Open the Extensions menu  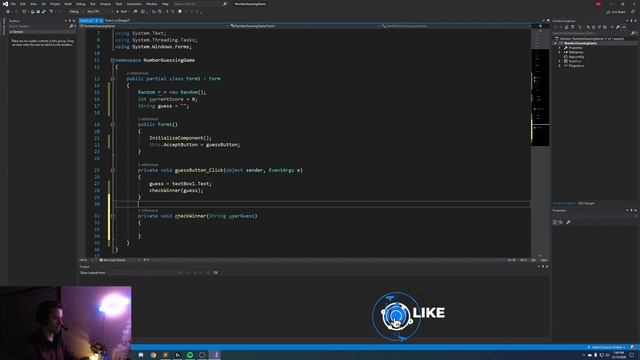pyautogui.click(x=134, y=4)
